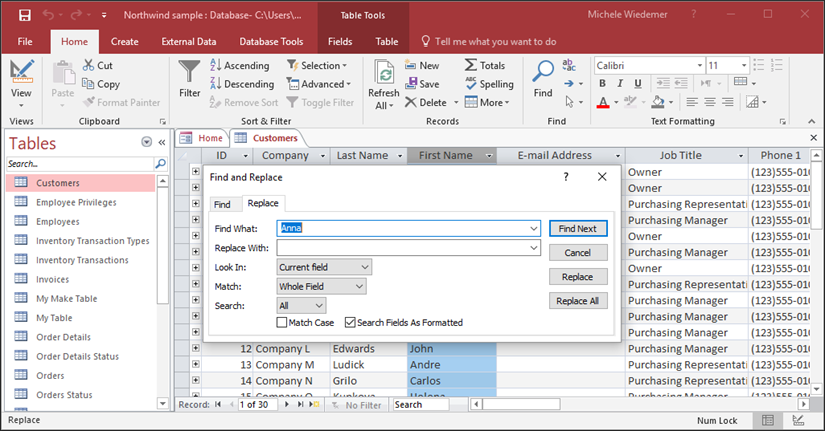Apply Bold text formatting

point(602,83)
